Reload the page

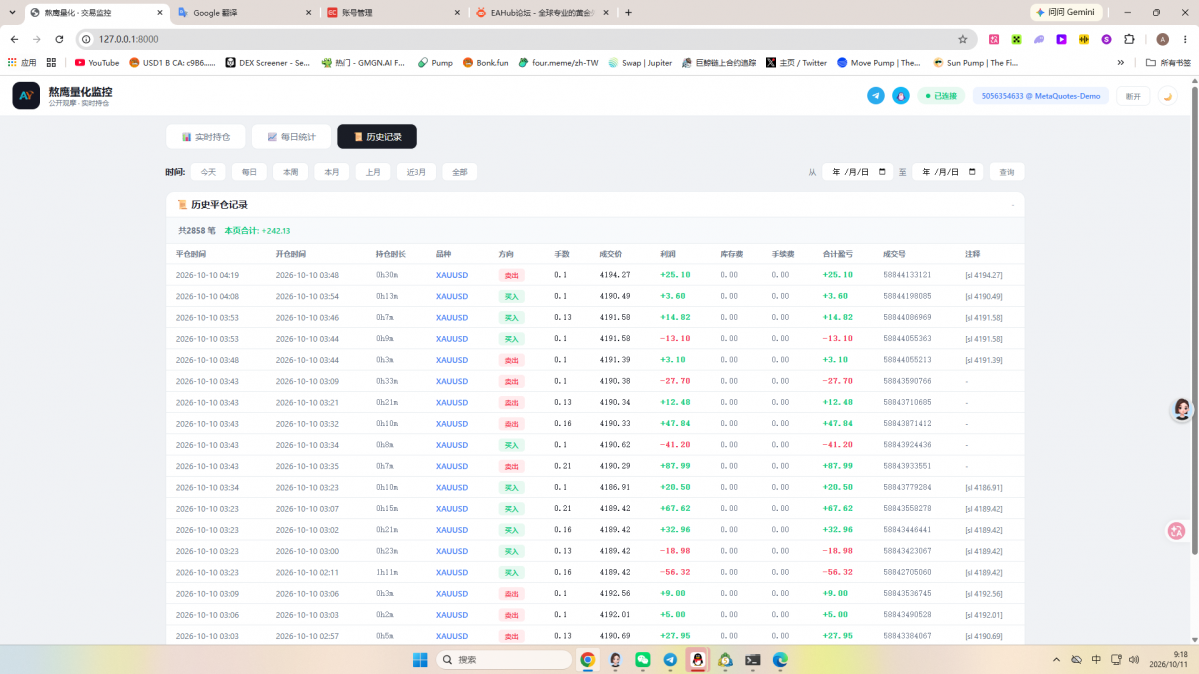click(59, 39)
